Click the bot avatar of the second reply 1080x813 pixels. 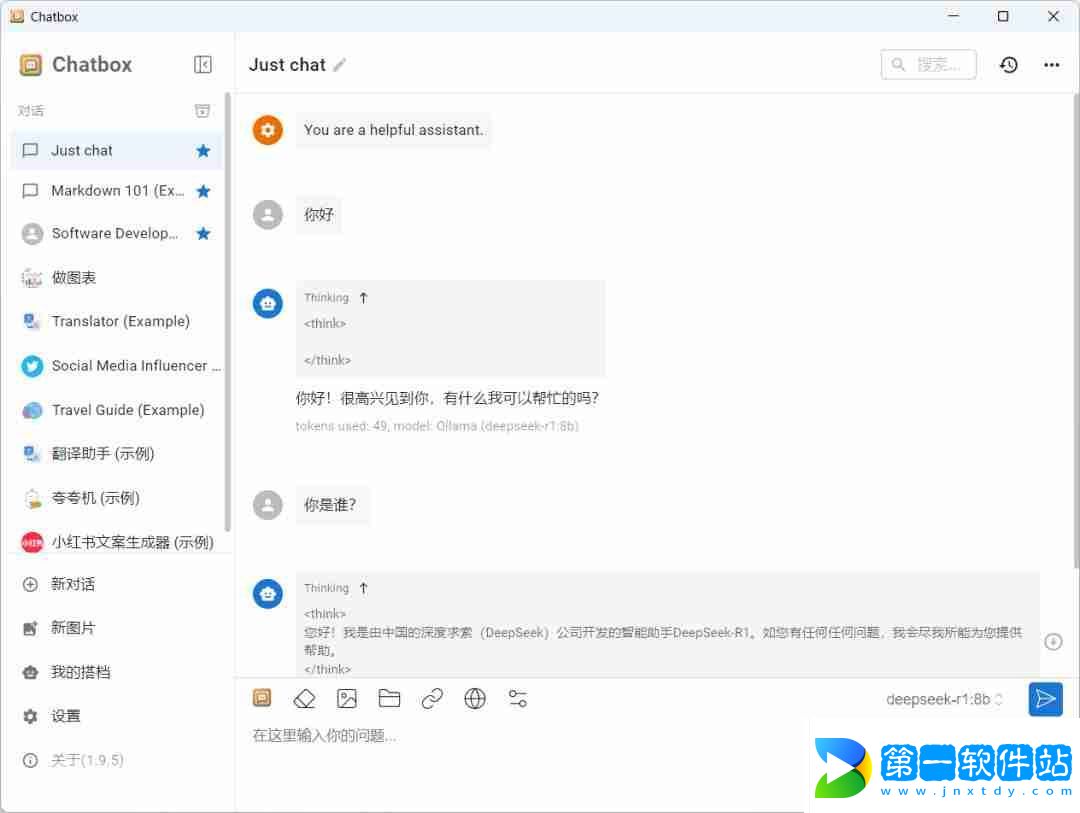tap(268, 593)
